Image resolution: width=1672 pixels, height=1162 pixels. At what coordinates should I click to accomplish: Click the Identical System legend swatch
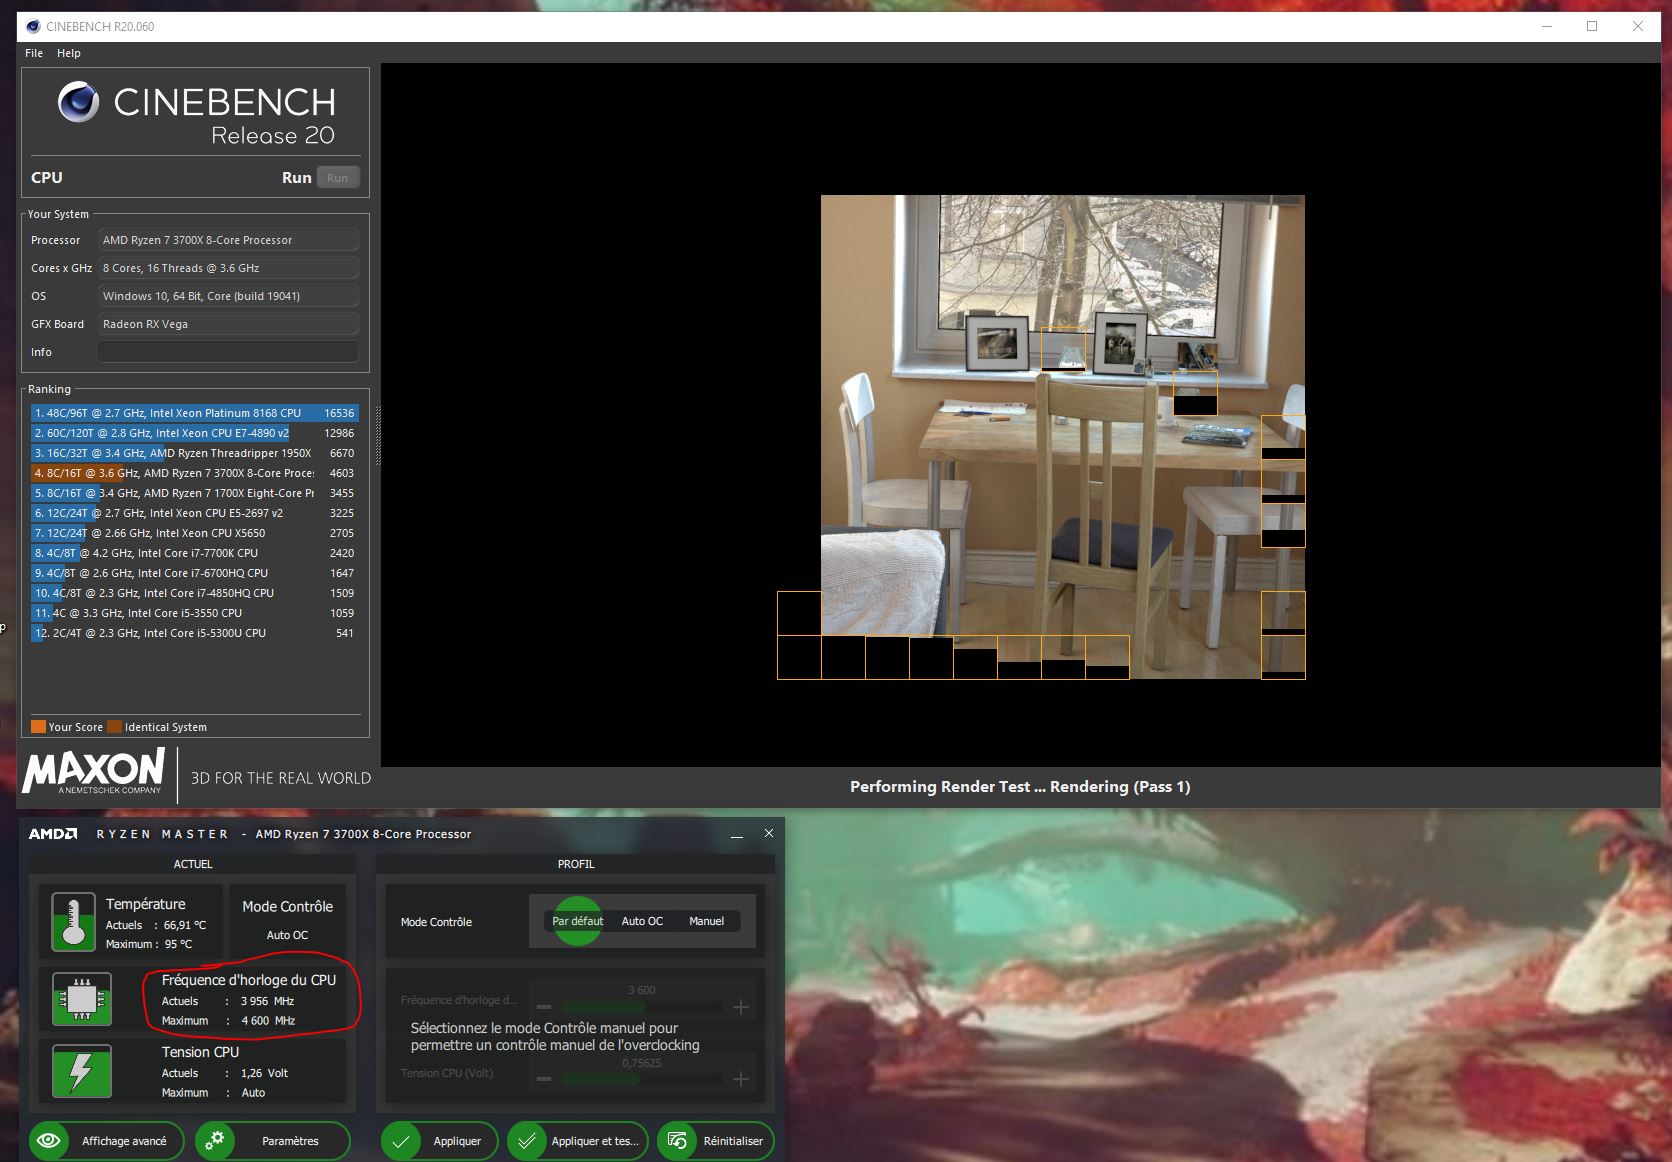pyautogui.click(x=114, y=727)
